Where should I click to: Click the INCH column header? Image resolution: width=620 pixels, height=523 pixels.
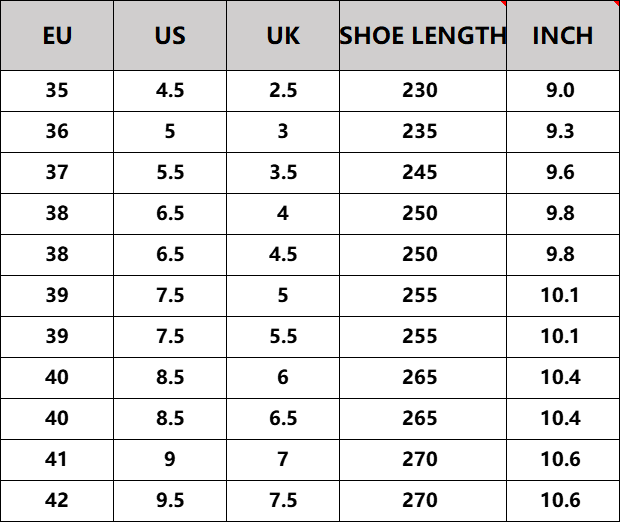coord(562,36)
